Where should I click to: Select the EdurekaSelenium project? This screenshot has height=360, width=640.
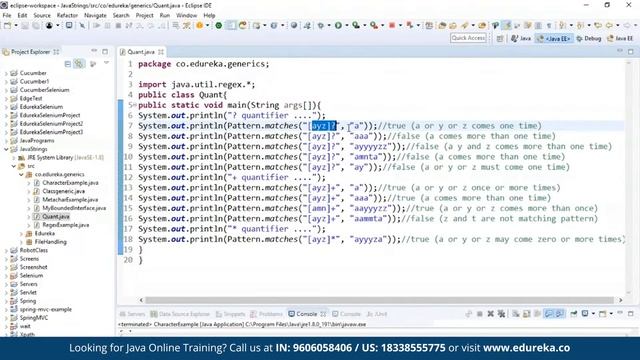point(41,107)
